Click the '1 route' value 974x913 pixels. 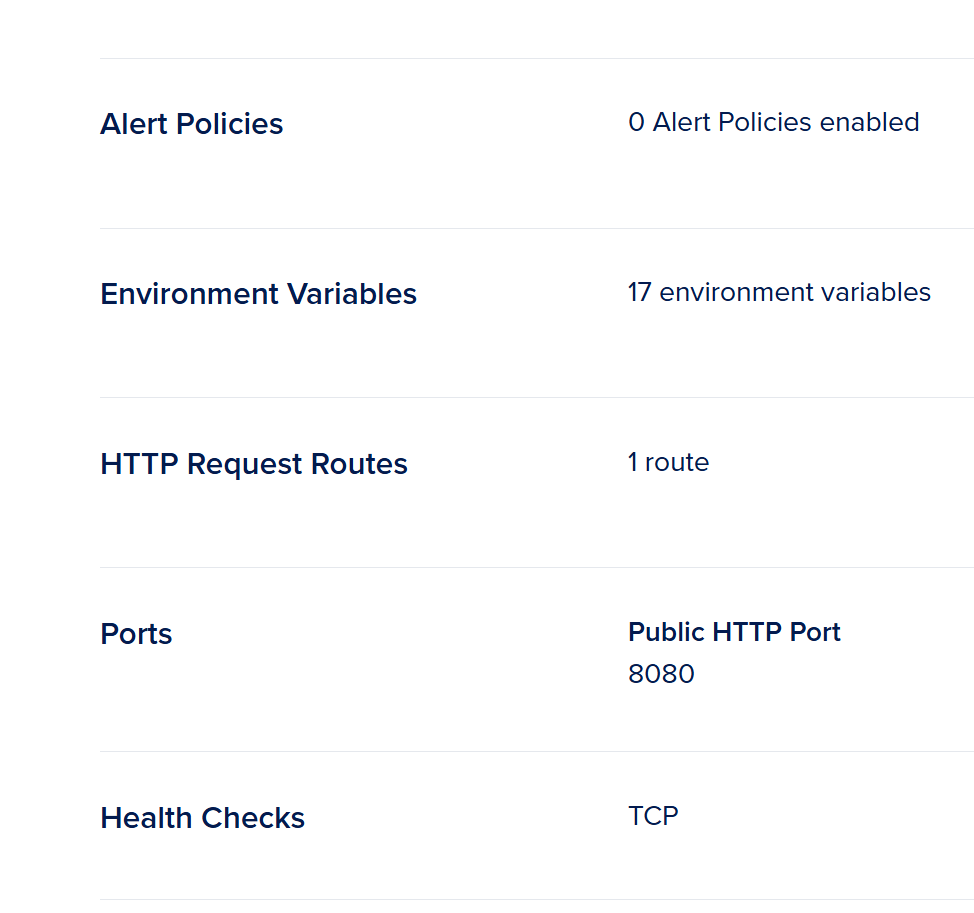tap(668, 462)
